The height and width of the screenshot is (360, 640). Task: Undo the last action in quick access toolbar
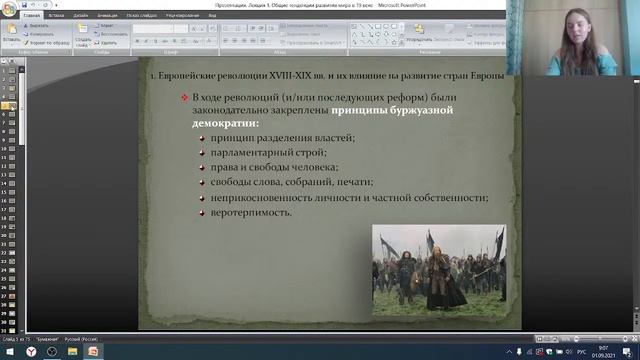[x=33, y=5]
